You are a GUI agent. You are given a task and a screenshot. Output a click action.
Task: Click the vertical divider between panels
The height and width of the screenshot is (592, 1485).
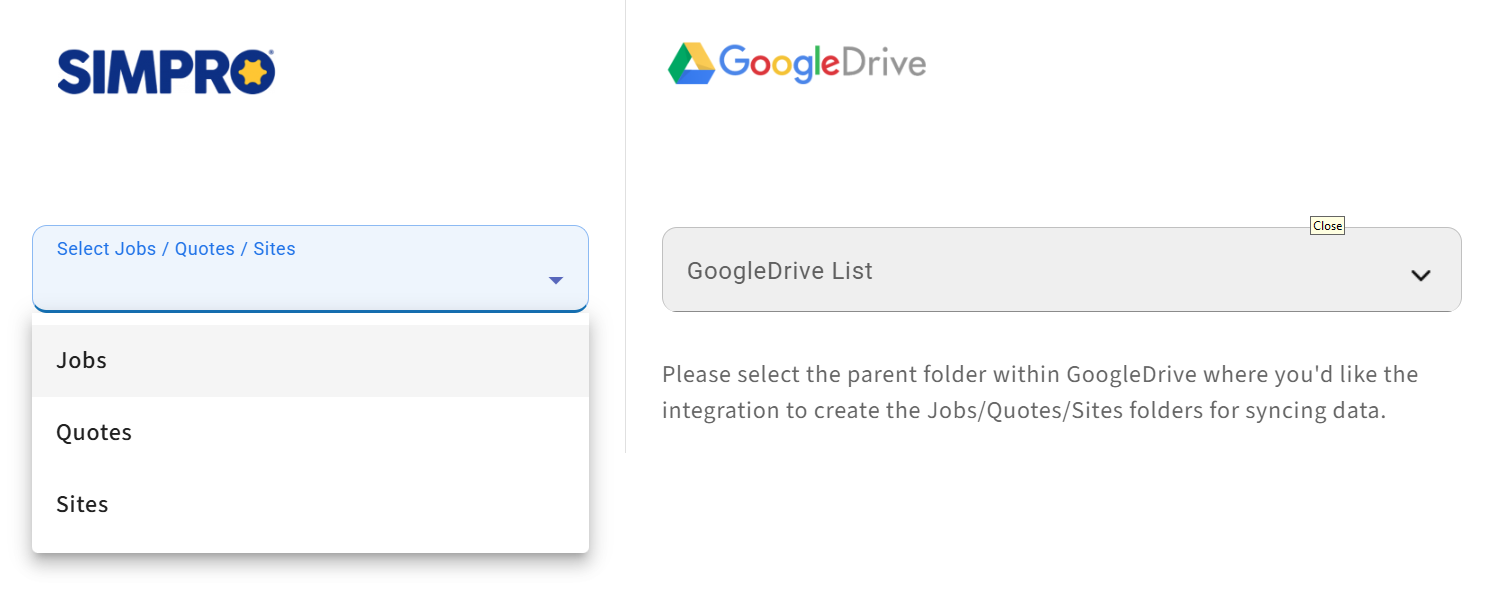(625, 226)
